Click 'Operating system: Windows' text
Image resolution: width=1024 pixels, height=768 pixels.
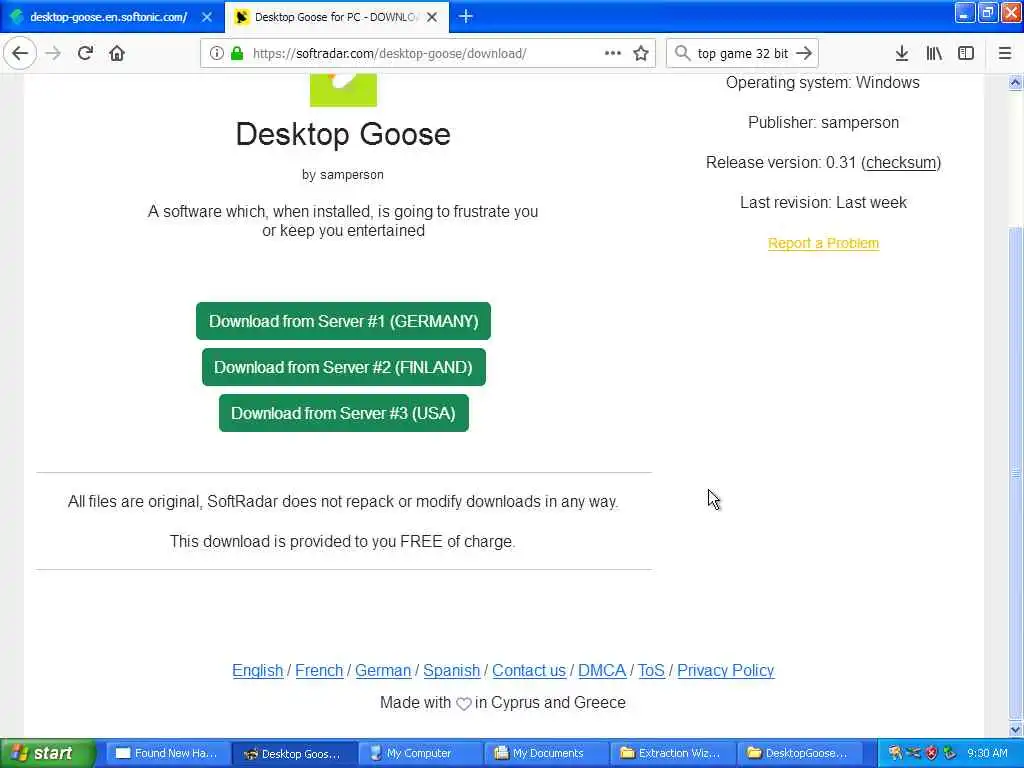(823, 82)
